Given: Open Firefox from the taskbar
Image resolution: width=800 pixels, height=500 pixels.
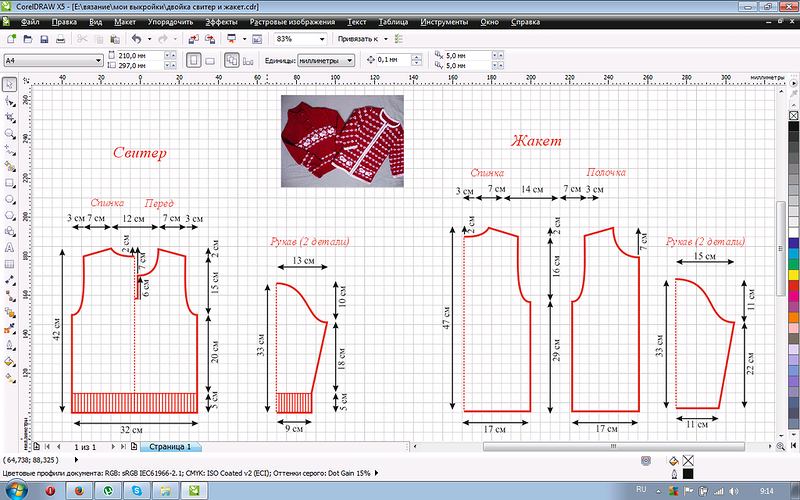Looking at the screenshot, I should pyautogui.click(x=79, y=491).
